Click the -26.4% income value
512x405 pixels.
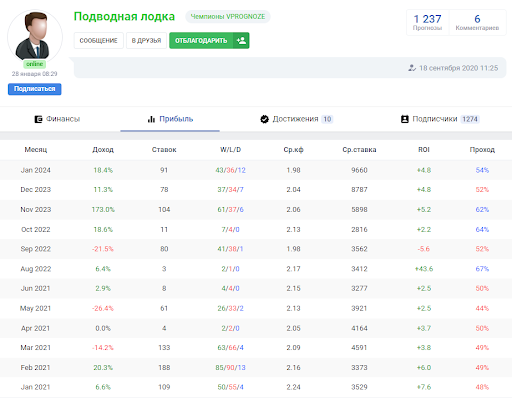click(x=103, y=308)
